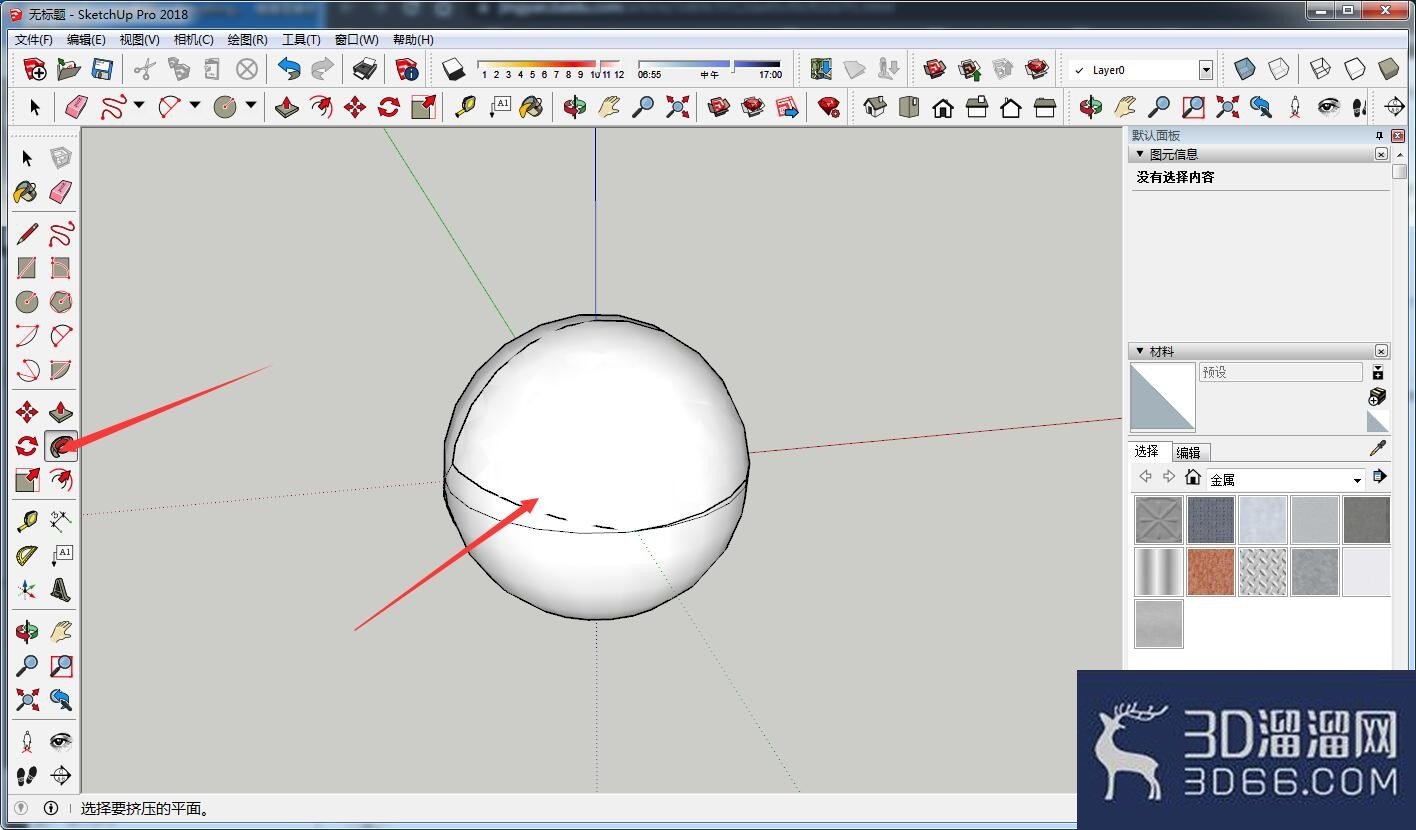Click the material name 预设 field
Screen dimensions: 1416x830
coord(1280,372)
